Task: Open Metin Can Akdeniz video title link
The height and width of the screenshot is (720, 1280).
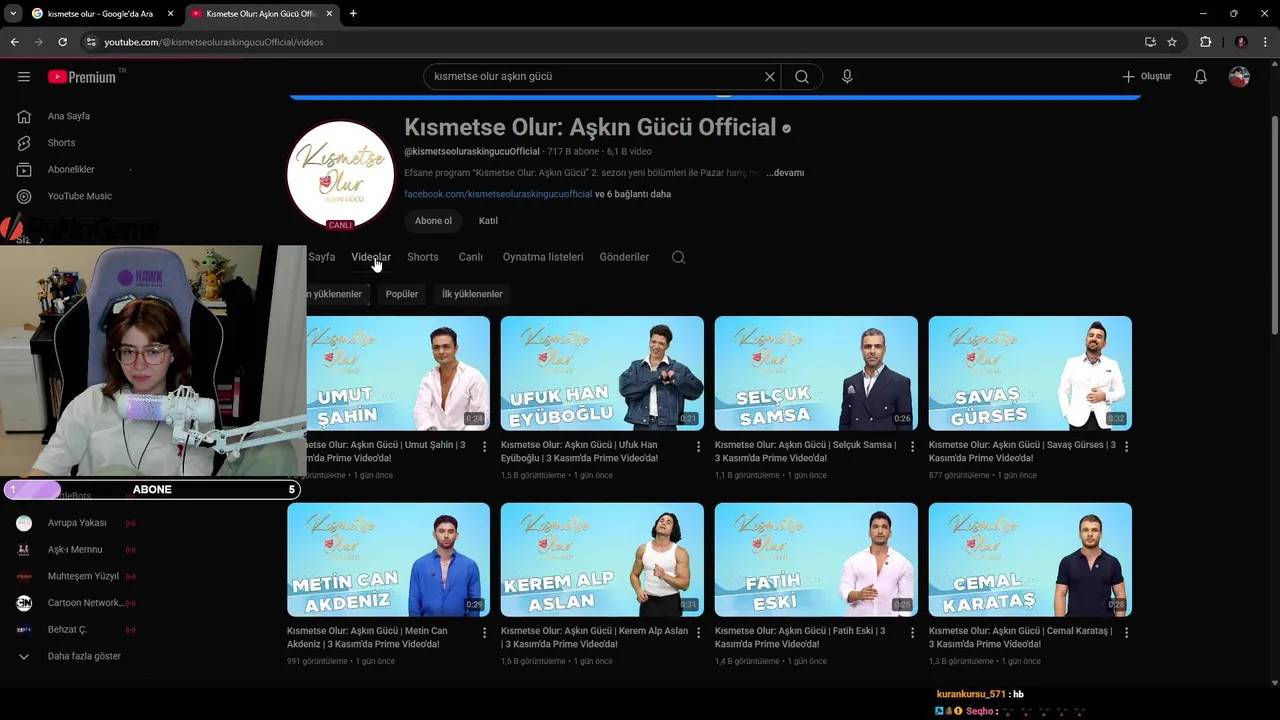Action: (x=367, y=637)
